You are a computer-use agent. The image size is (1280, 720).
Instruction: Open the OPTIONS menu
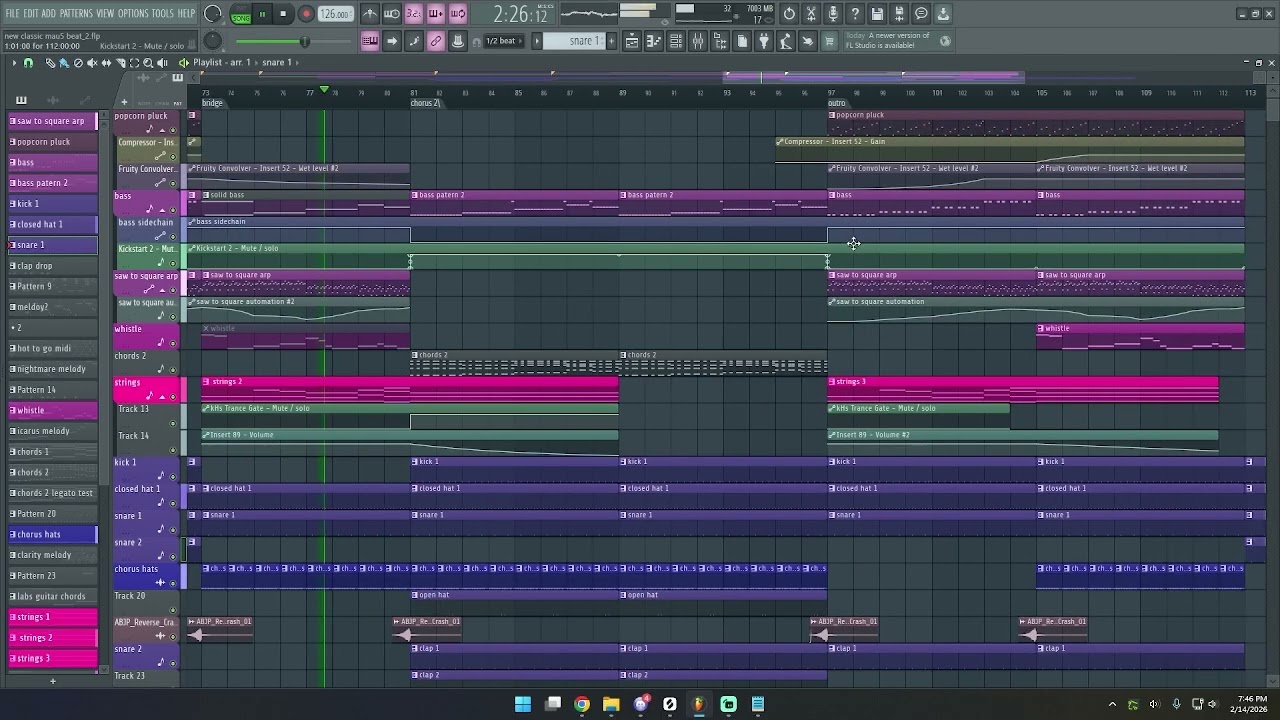coord(133,13)
